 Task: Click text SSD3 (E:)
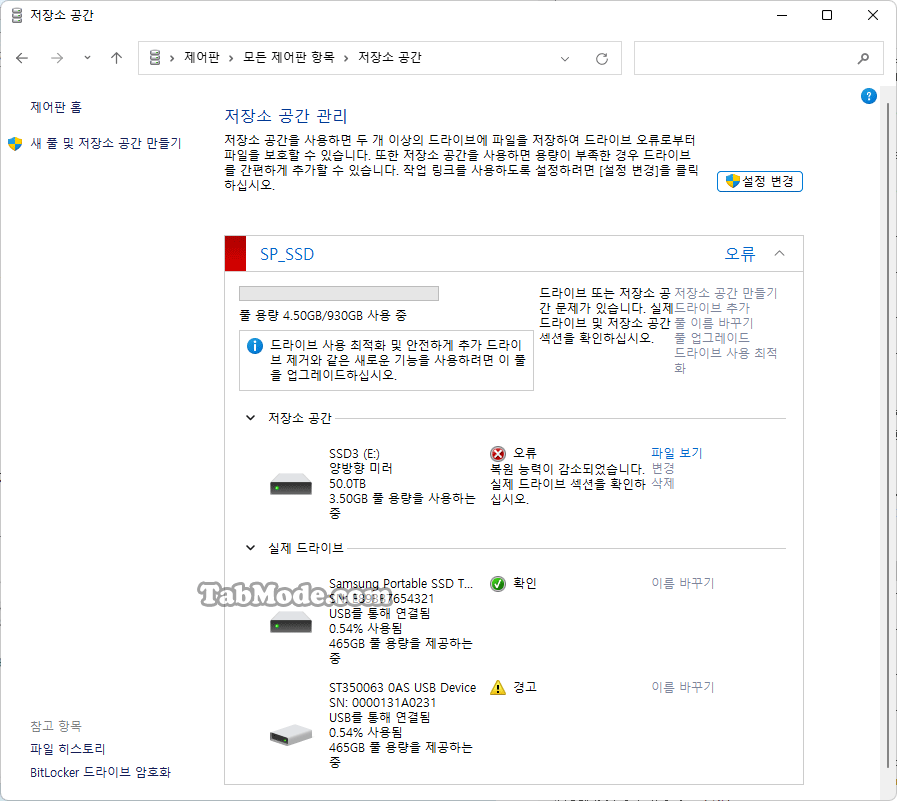(x=354, y=454)
